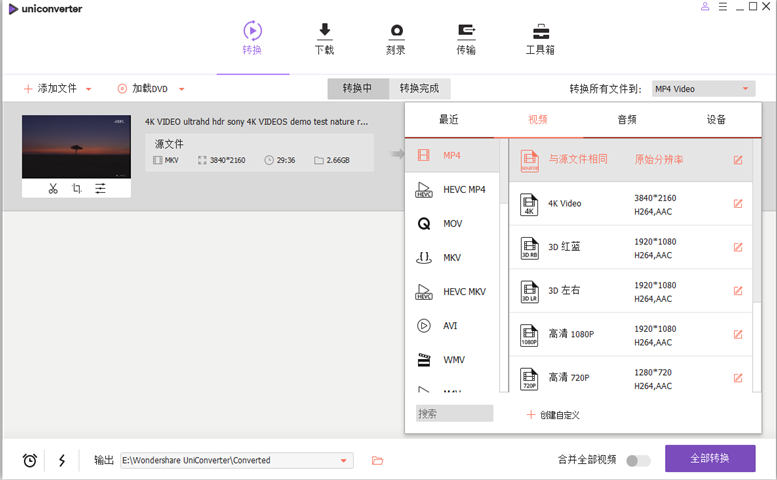Click the lightning bolt acceleration icon
Image resolution: width=777 pixels, height=480 pixels.
pyautogui.click(x=62, y=460)
